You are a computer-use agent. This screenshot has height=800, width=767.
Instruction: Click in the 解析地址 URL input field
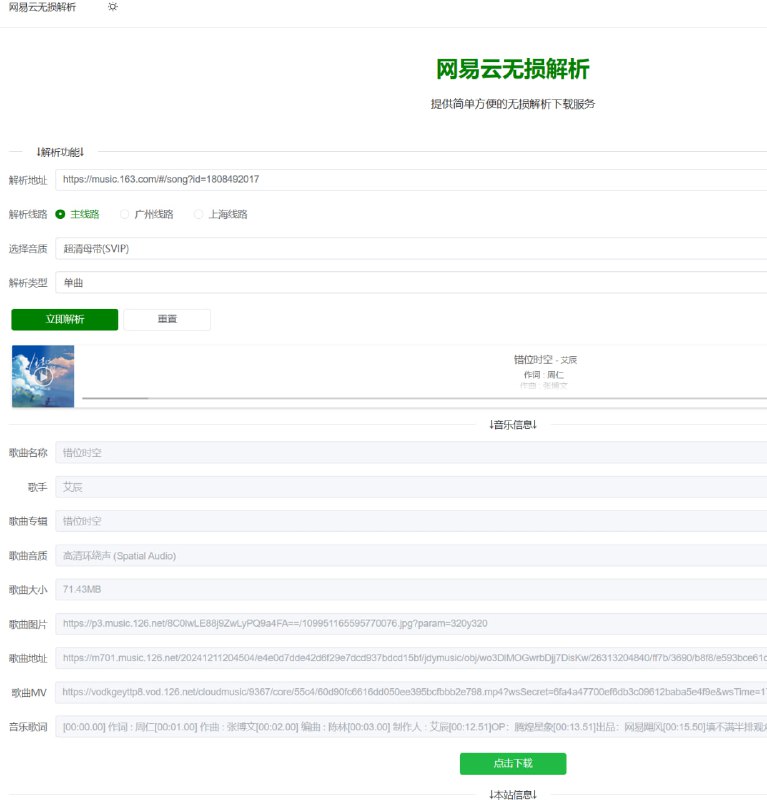coord(411,180)
